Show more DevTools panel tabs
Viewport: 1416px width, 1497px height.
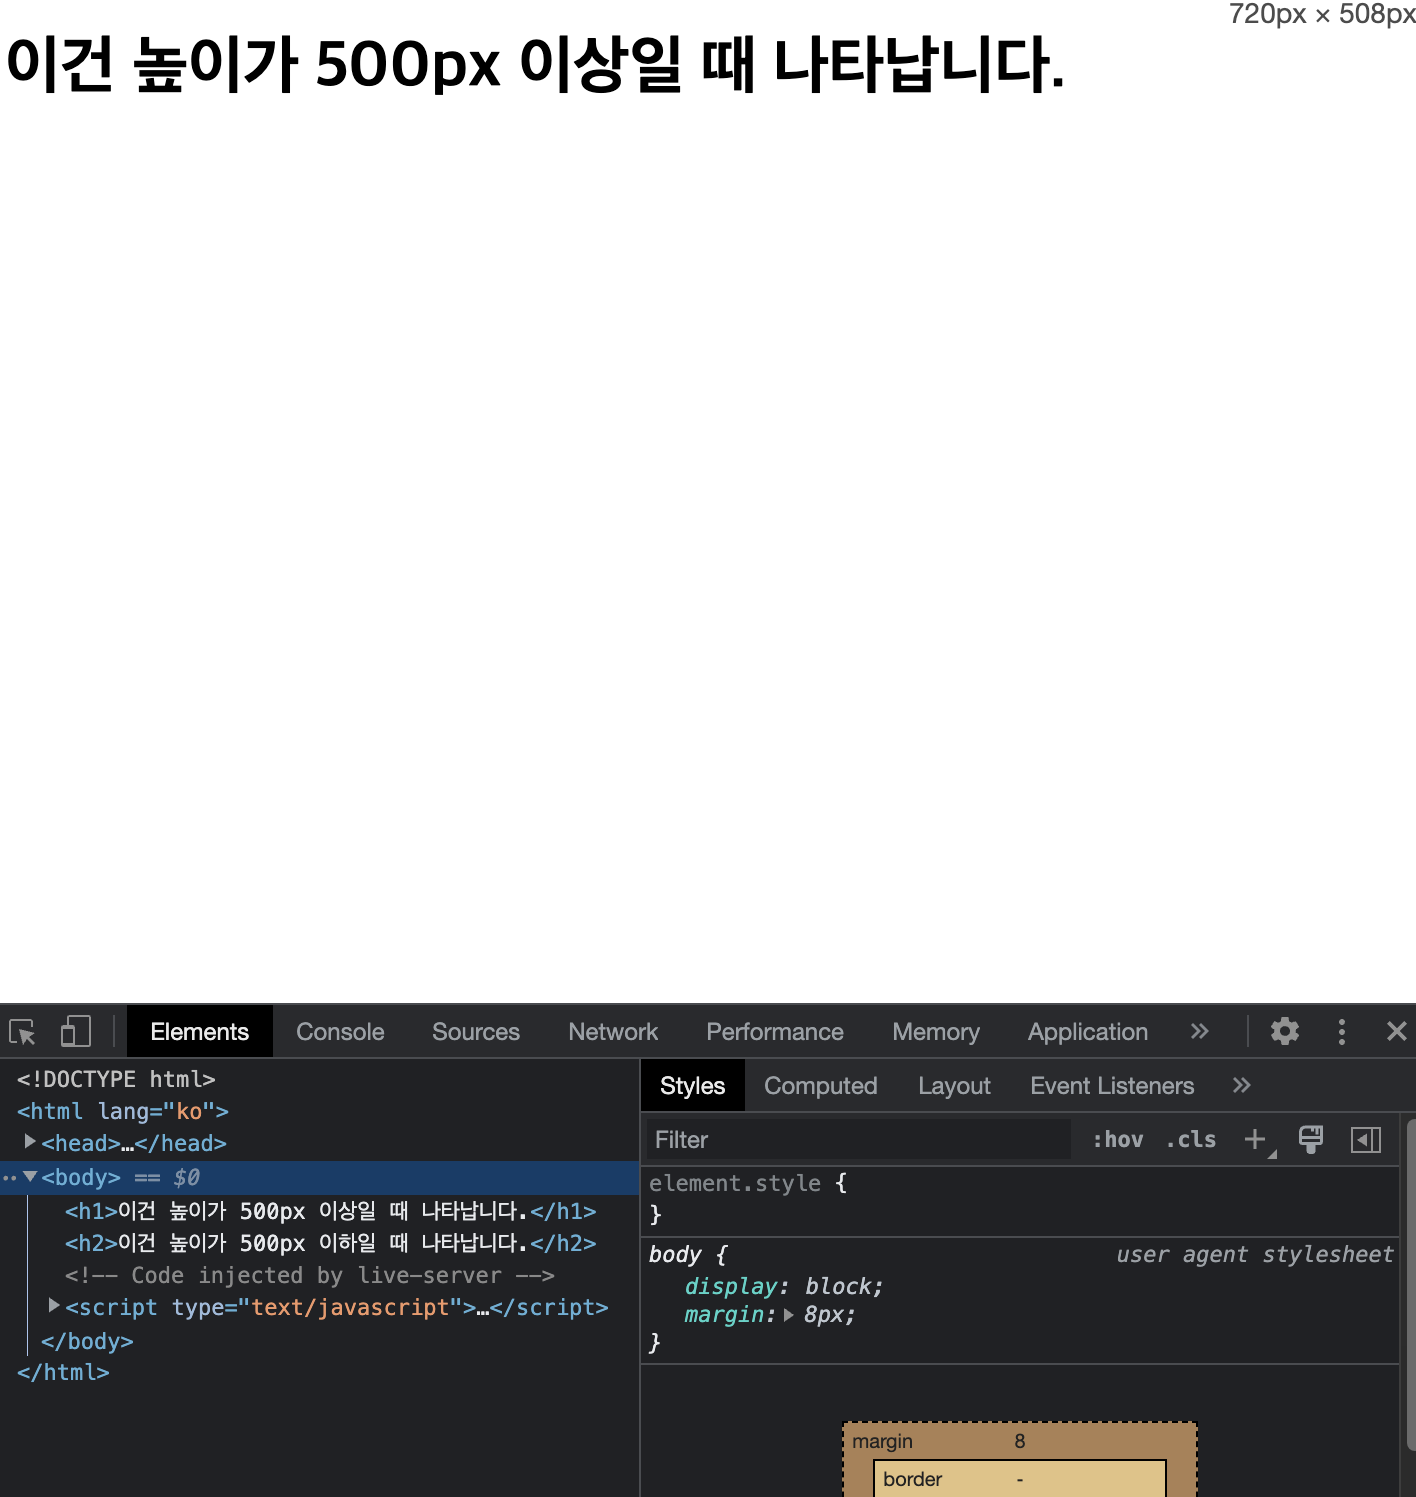1200,1031
